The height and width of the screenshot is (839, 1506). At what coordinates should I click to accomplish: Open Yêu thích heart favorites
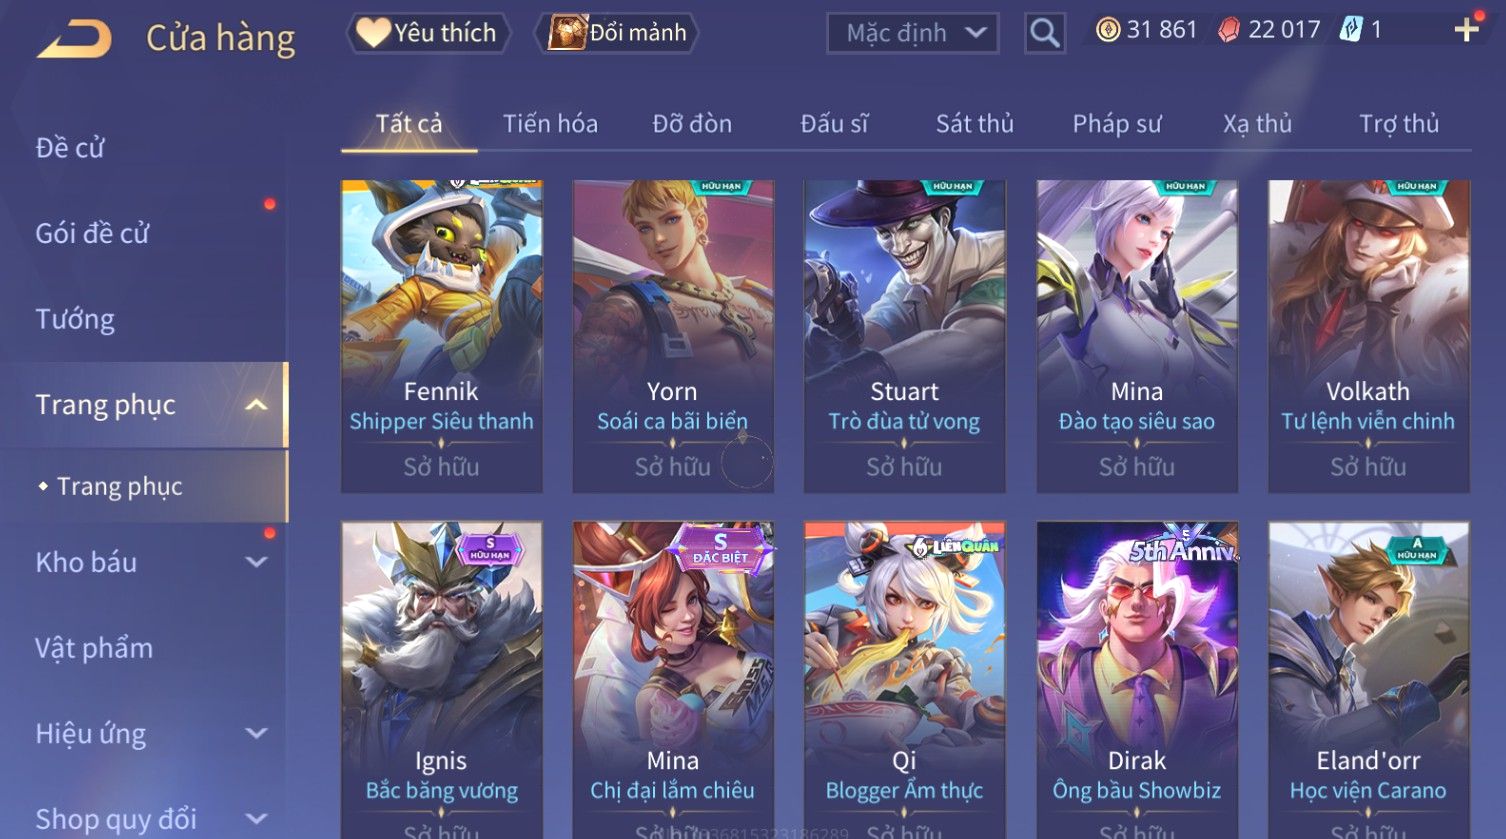tap(428, 33)
